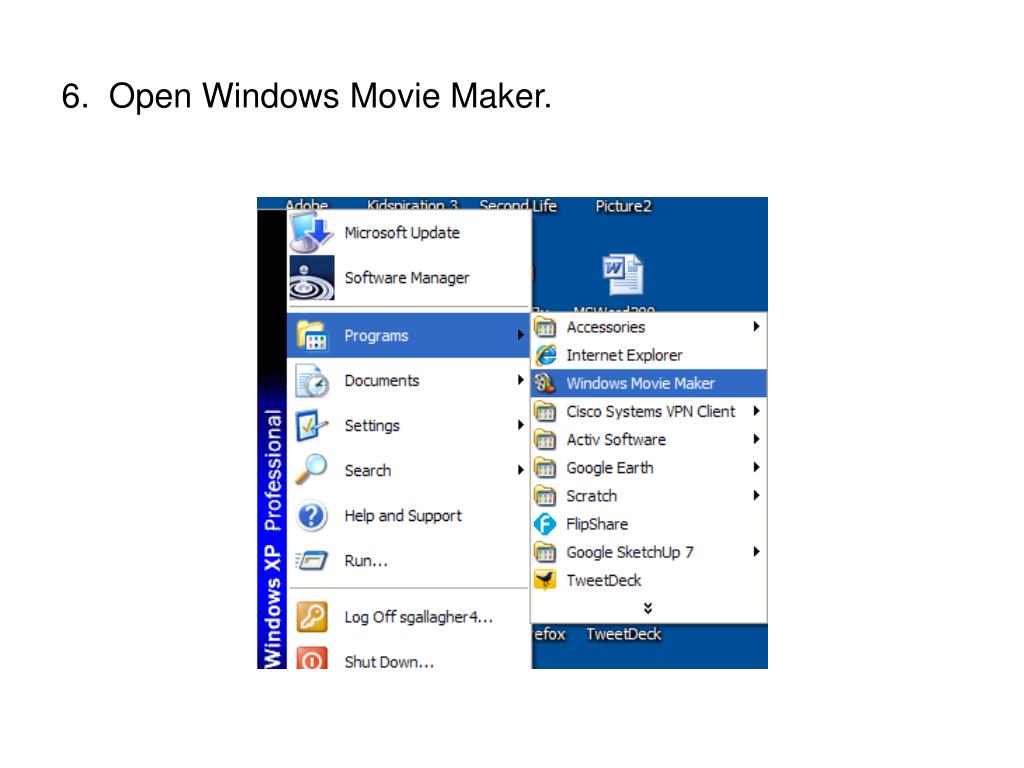Click the blue FlipShare icon
1024x768 pixels.
(x=545, y=524)
